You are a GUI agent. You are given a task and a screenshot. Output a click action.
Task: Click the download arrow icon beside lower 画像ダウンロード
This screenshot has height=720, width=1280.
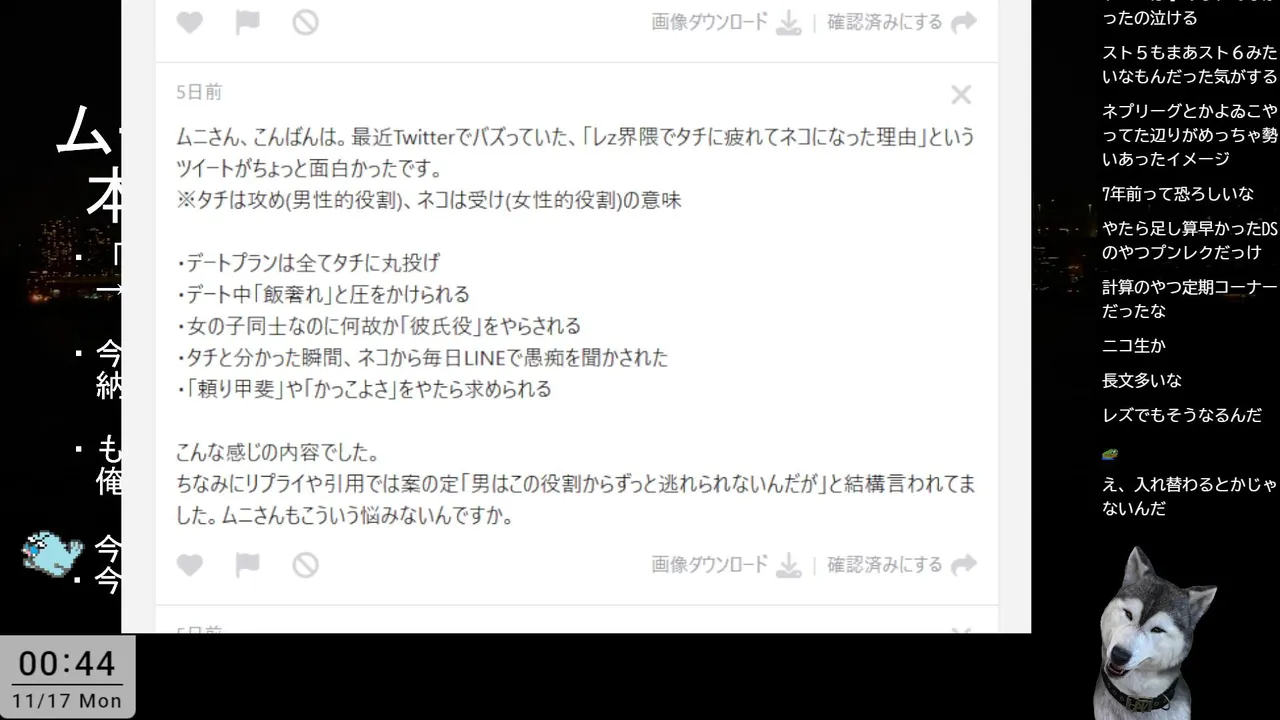pyautogui.click(x=789, y=565)
